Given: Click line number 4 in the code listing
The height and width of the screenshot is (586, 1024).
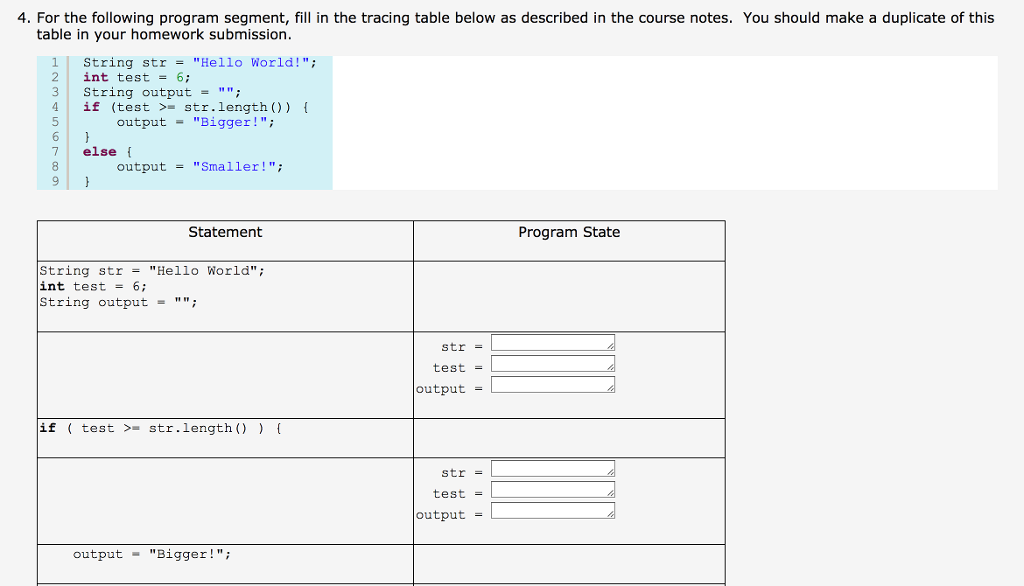Looking at the screenshot, I should (54, 107).
